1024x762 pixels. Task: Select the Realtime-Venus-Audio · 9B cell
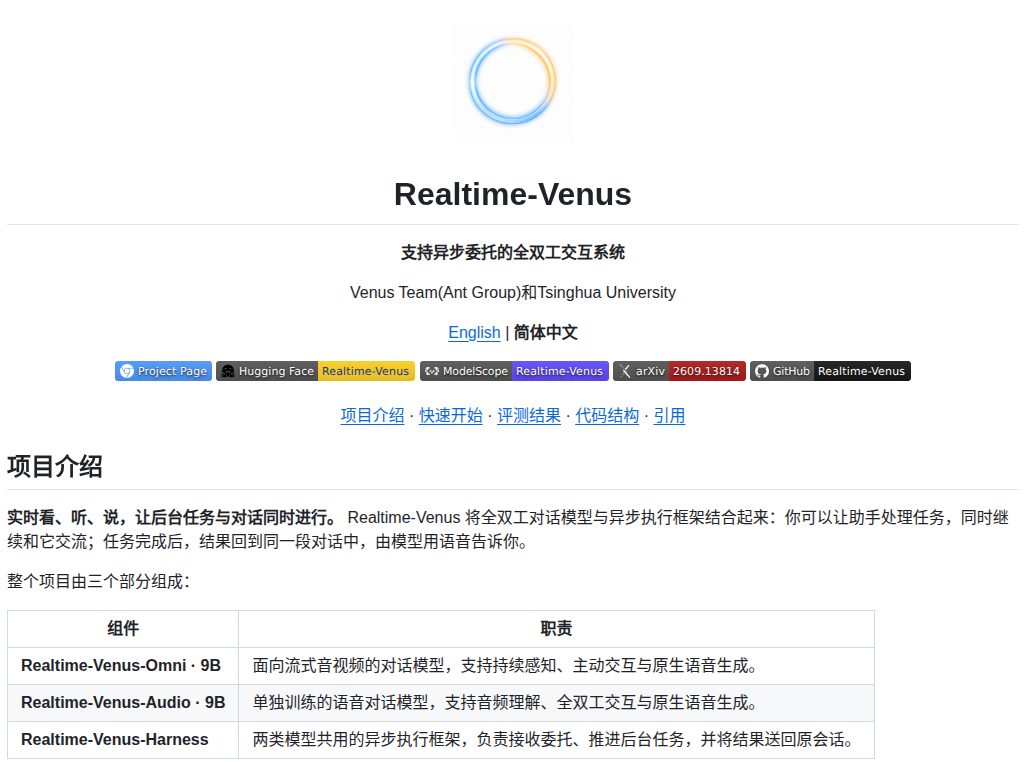pyautogui.click(x=123, y=703)
